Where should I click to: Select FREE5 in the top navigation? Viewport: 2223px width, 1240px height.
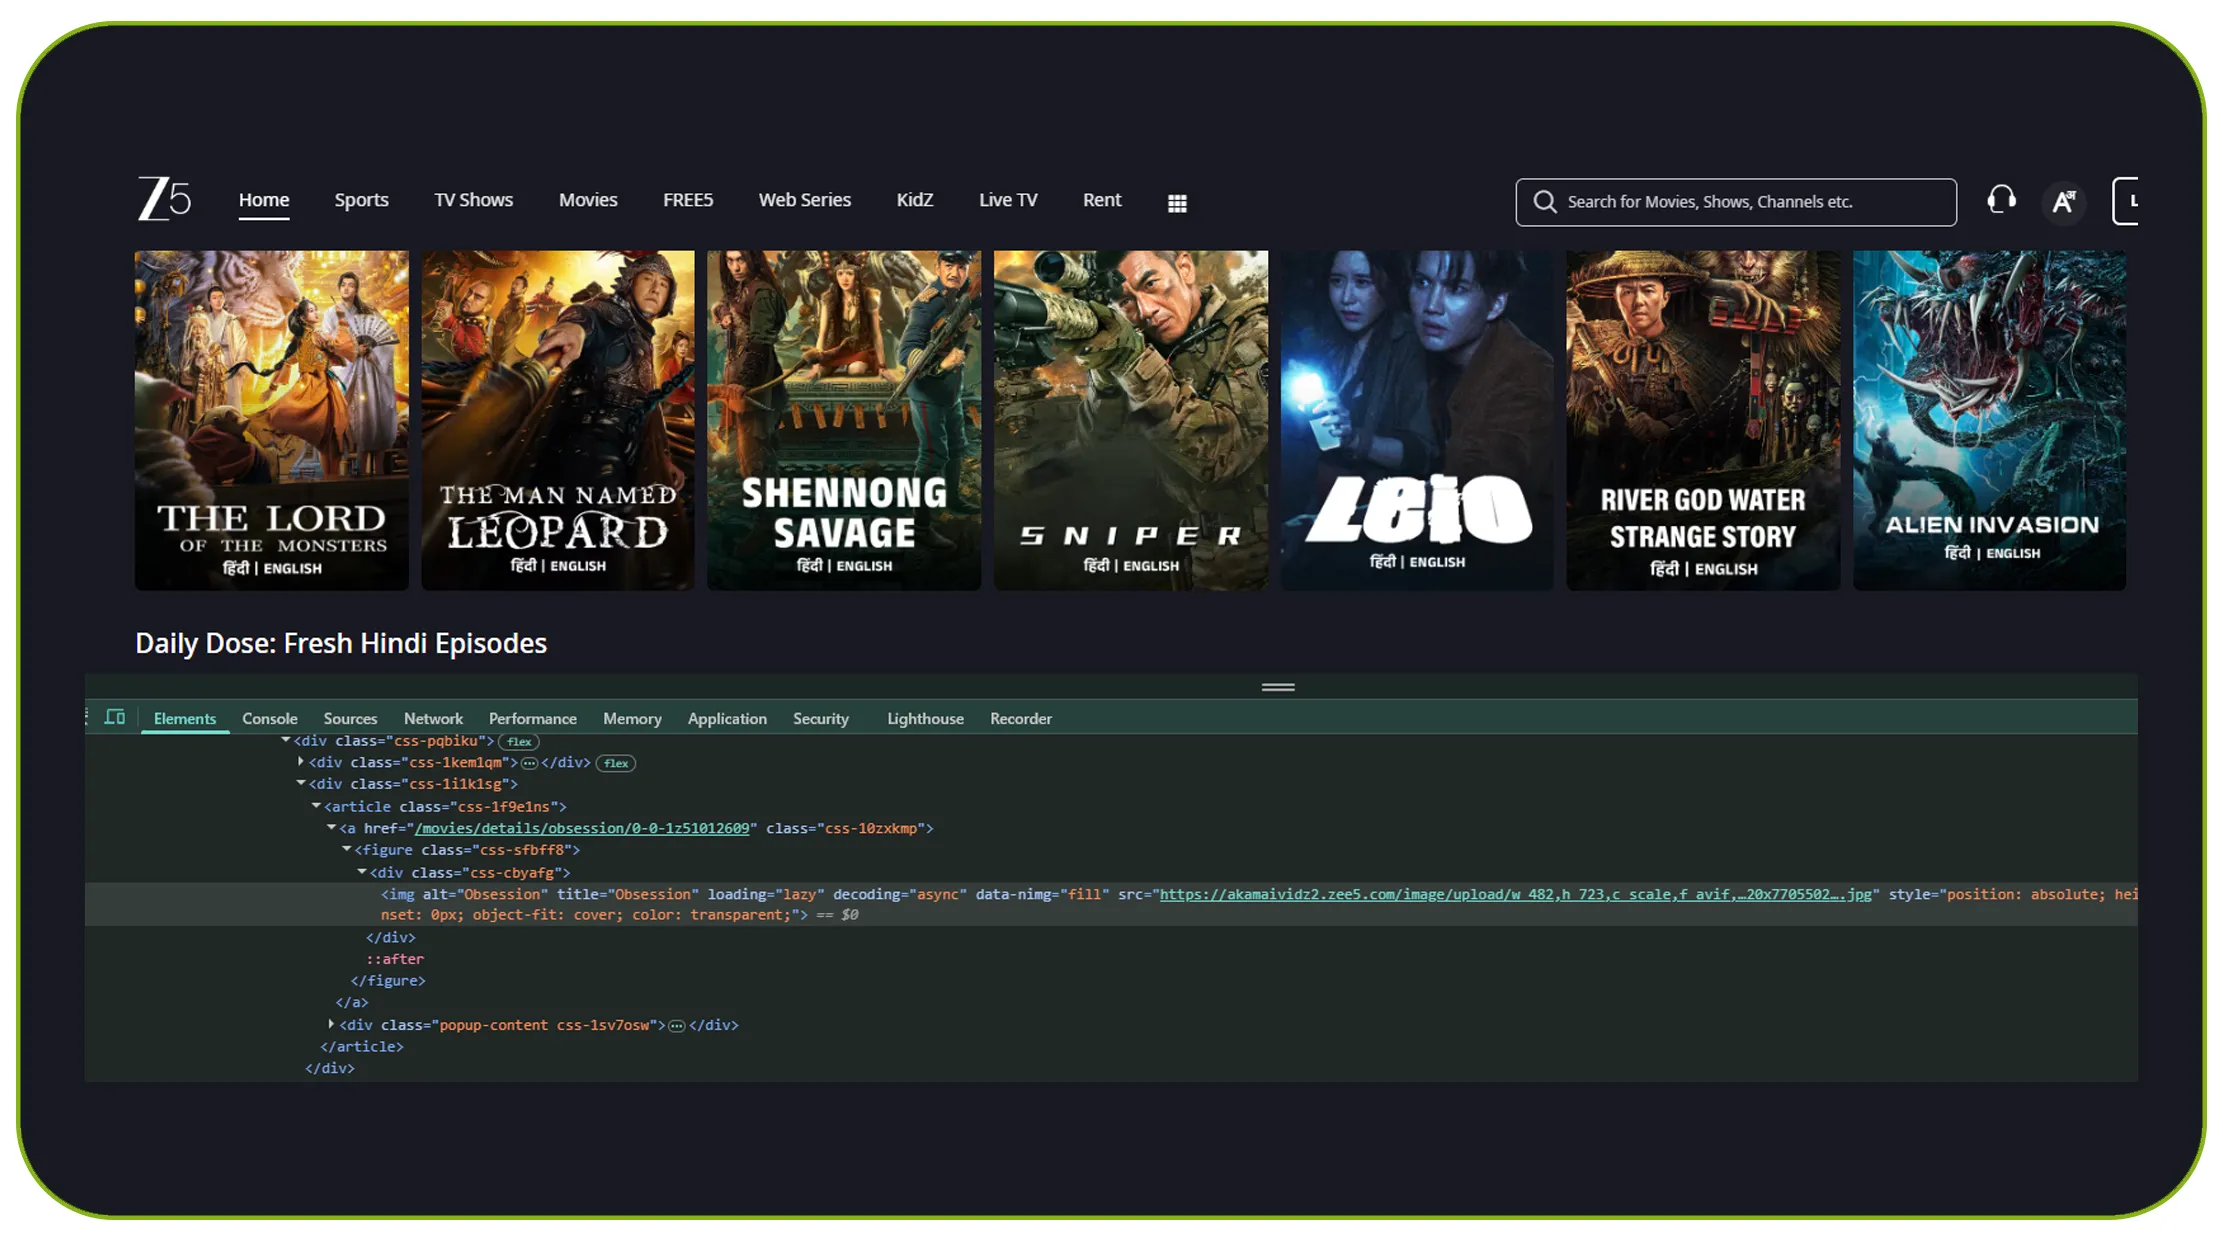688,200
